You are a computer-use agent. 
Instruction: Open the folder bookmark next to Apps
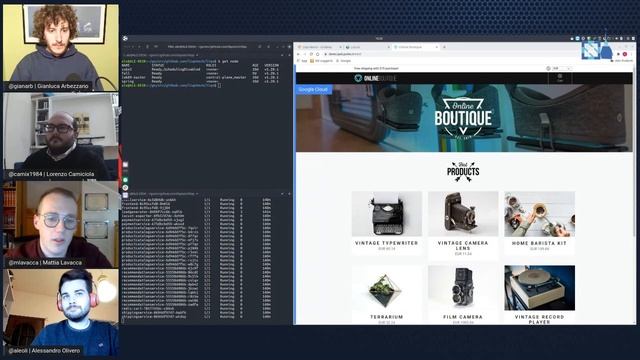pyautogui.click(x=322, y=60)
